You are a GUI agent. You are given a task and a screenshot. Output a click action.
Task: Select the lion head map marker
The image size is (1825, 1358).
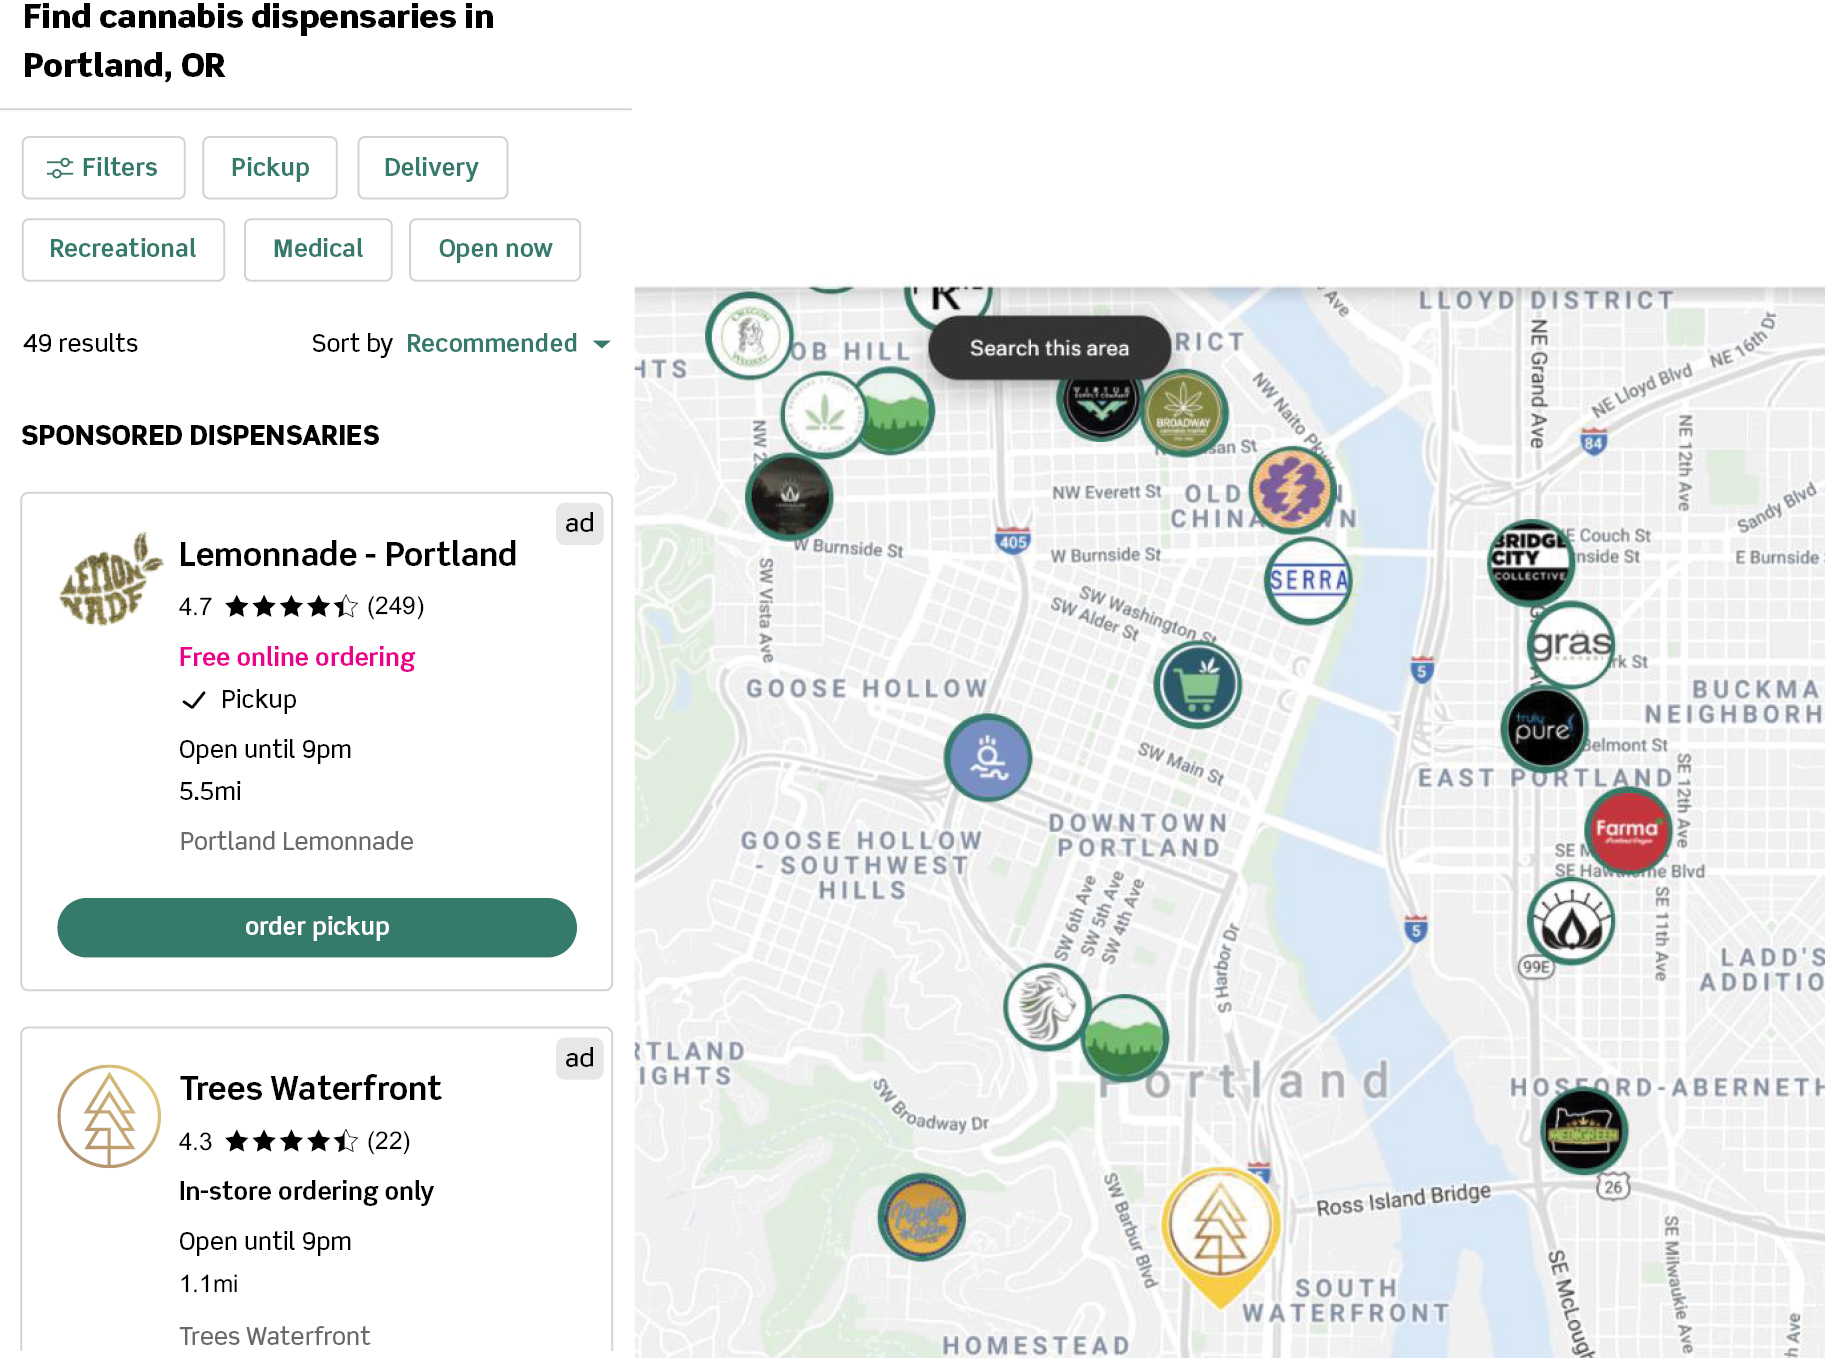pos(1047,1007)
